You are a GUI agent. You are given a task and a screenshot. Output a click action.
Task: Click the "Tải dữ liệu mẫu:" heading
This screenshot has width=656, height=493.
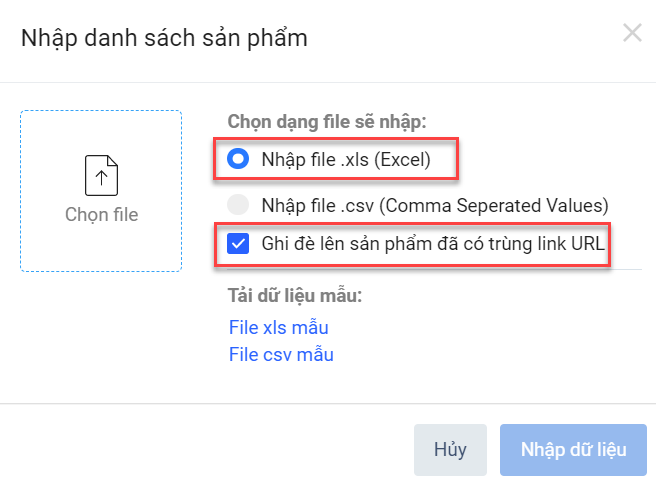point(294,296)
